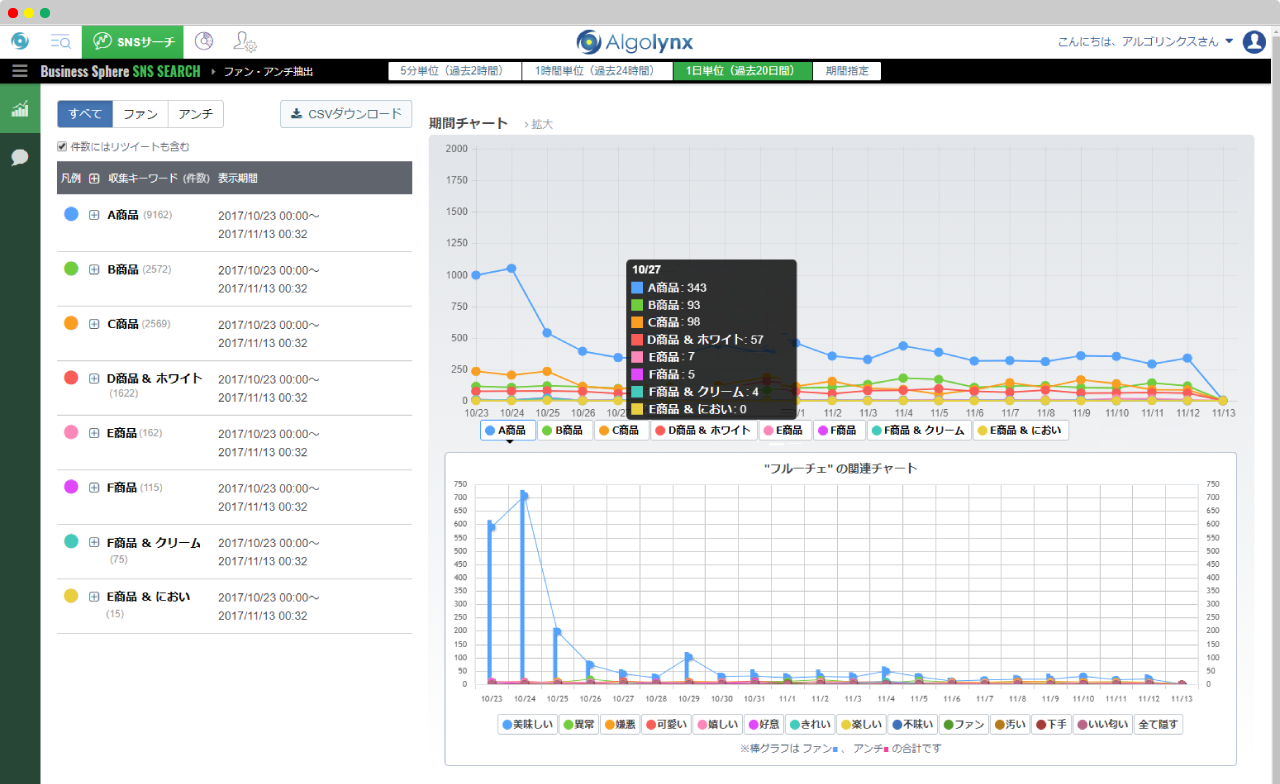Expand the D商品 & ホワイト keyword row
Image resolution: width=1280 pixels, height=784 pixels.
[94, 379]
